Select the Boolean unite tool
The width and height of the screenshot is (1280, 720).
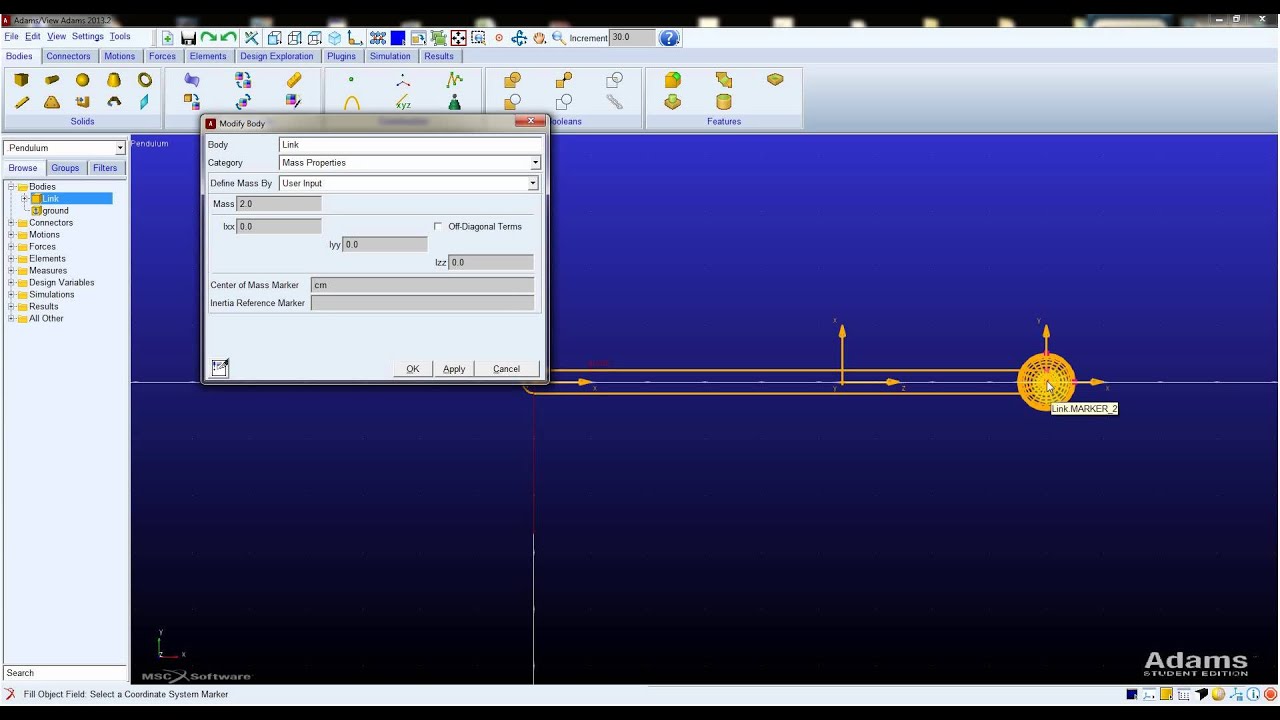513,80
